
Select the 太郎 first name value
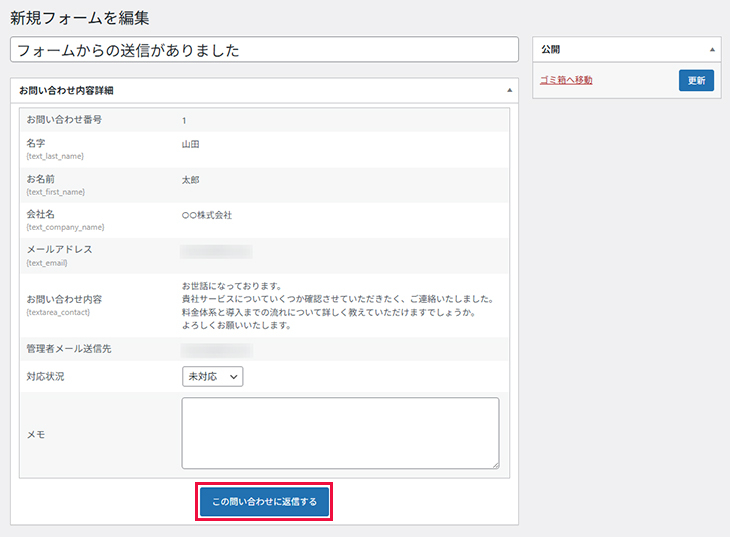(x=191, y=180)
